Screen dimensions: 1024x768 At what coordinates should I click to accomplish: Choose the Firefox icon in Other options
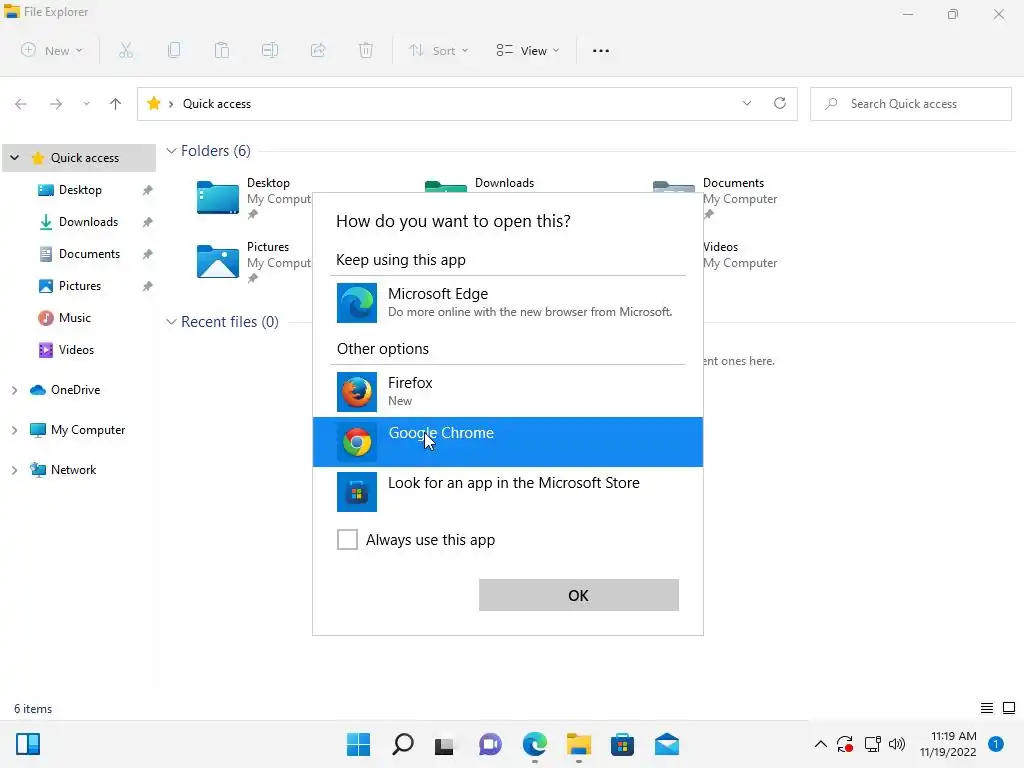tap(357, 392)
